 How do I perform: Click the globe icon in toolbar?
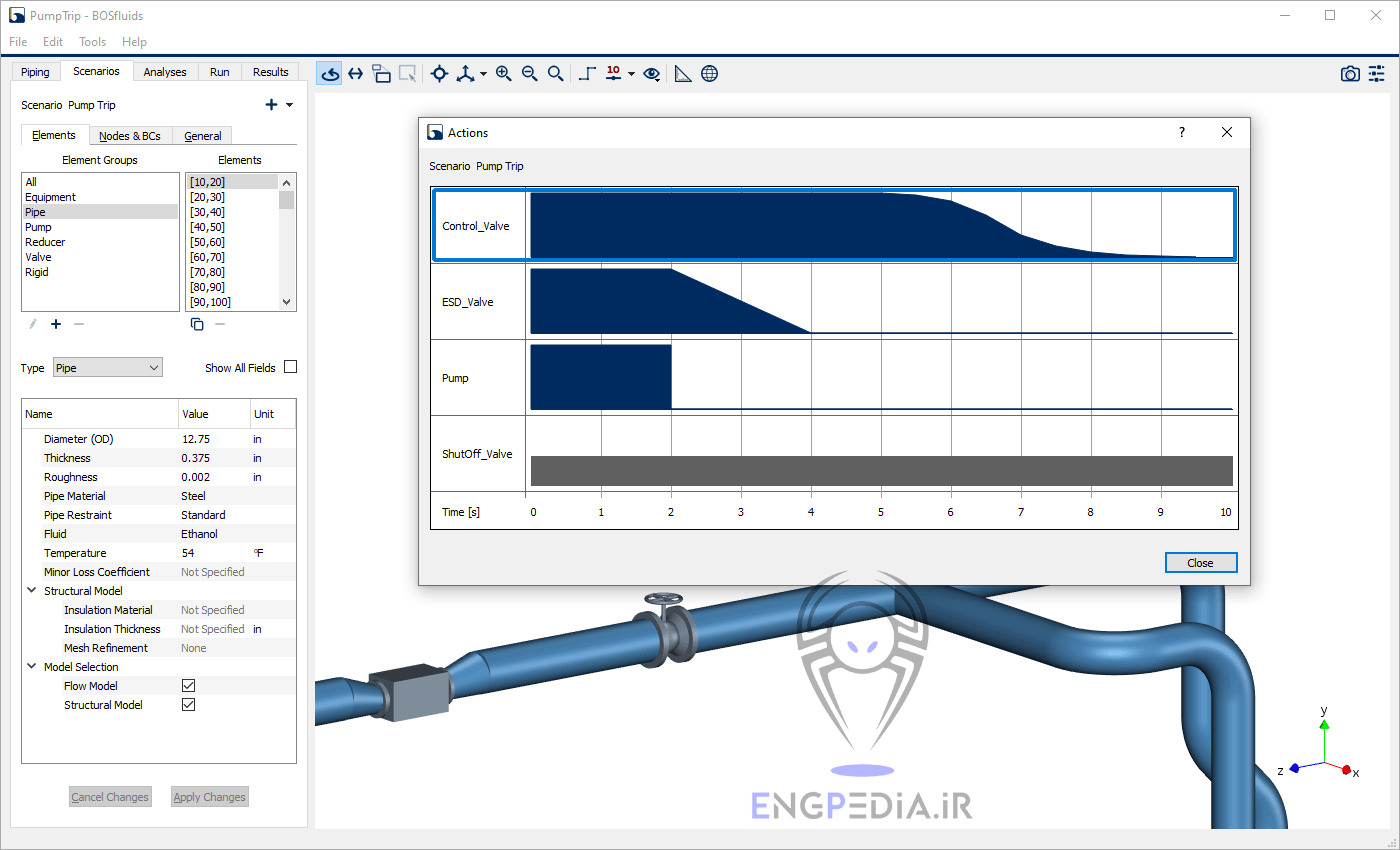709,73
